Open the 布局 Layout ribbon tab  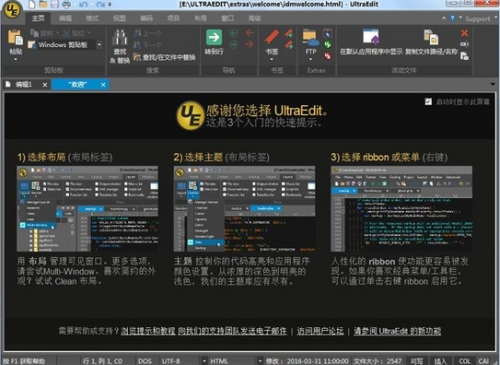[200, 18]
